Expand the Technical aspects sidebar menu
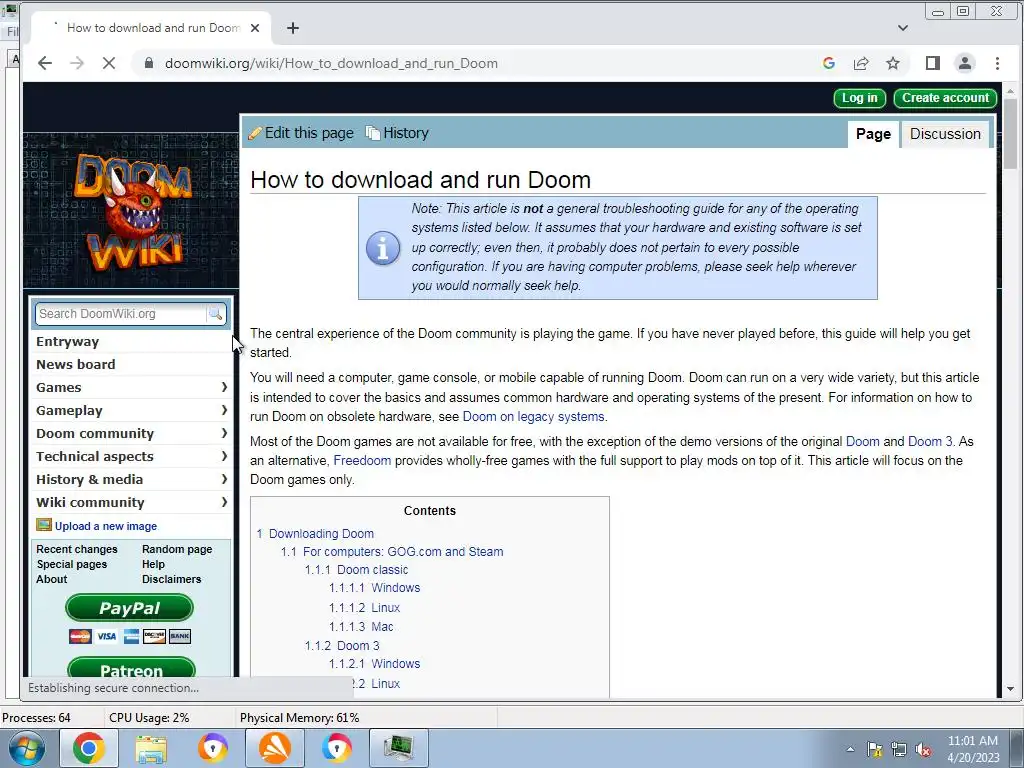 pyautogui.click(x=132, y=456)
